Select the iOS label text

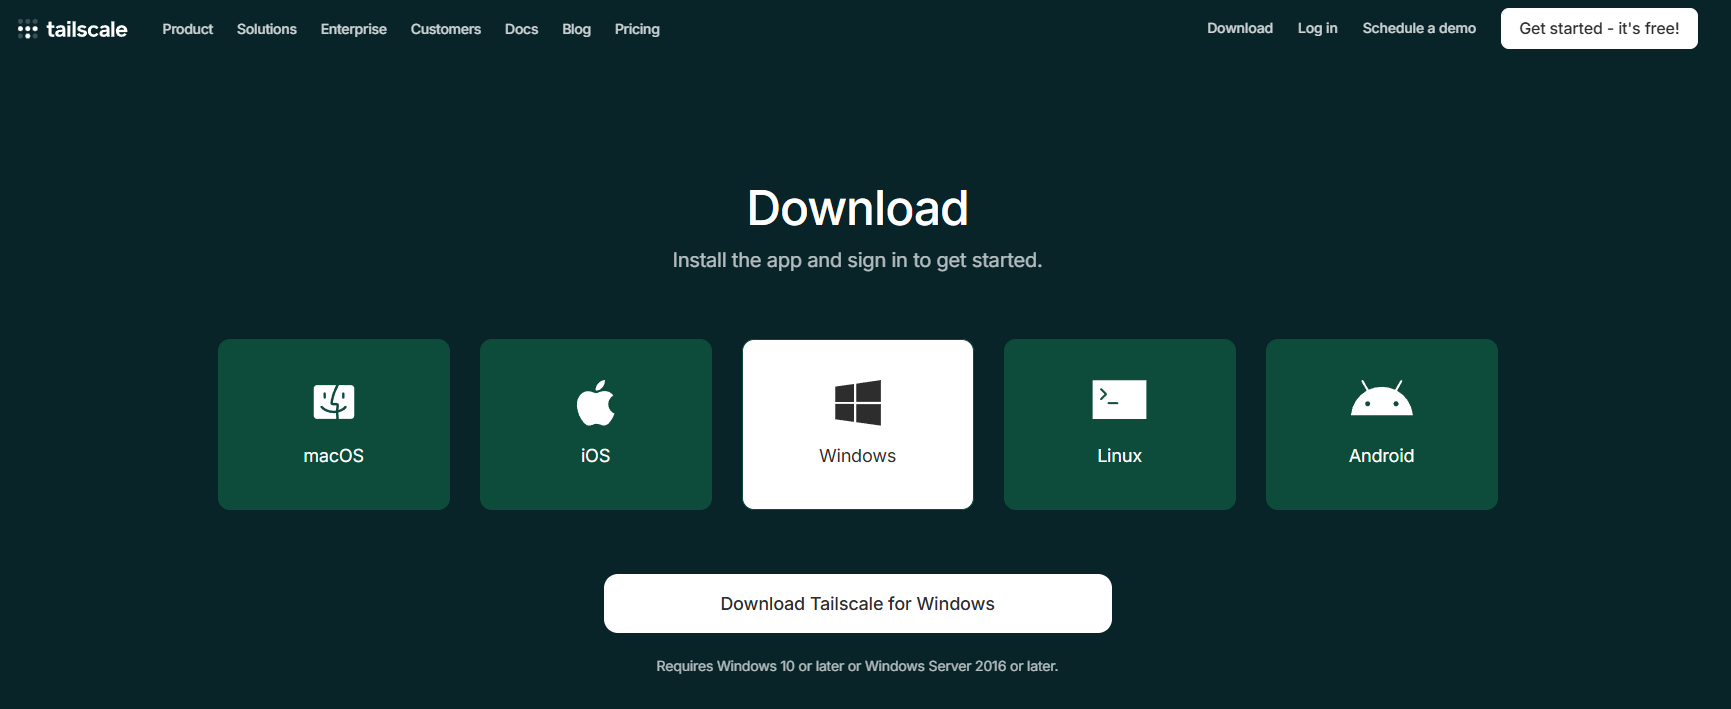pyautogui.click(x=596, y=456)
